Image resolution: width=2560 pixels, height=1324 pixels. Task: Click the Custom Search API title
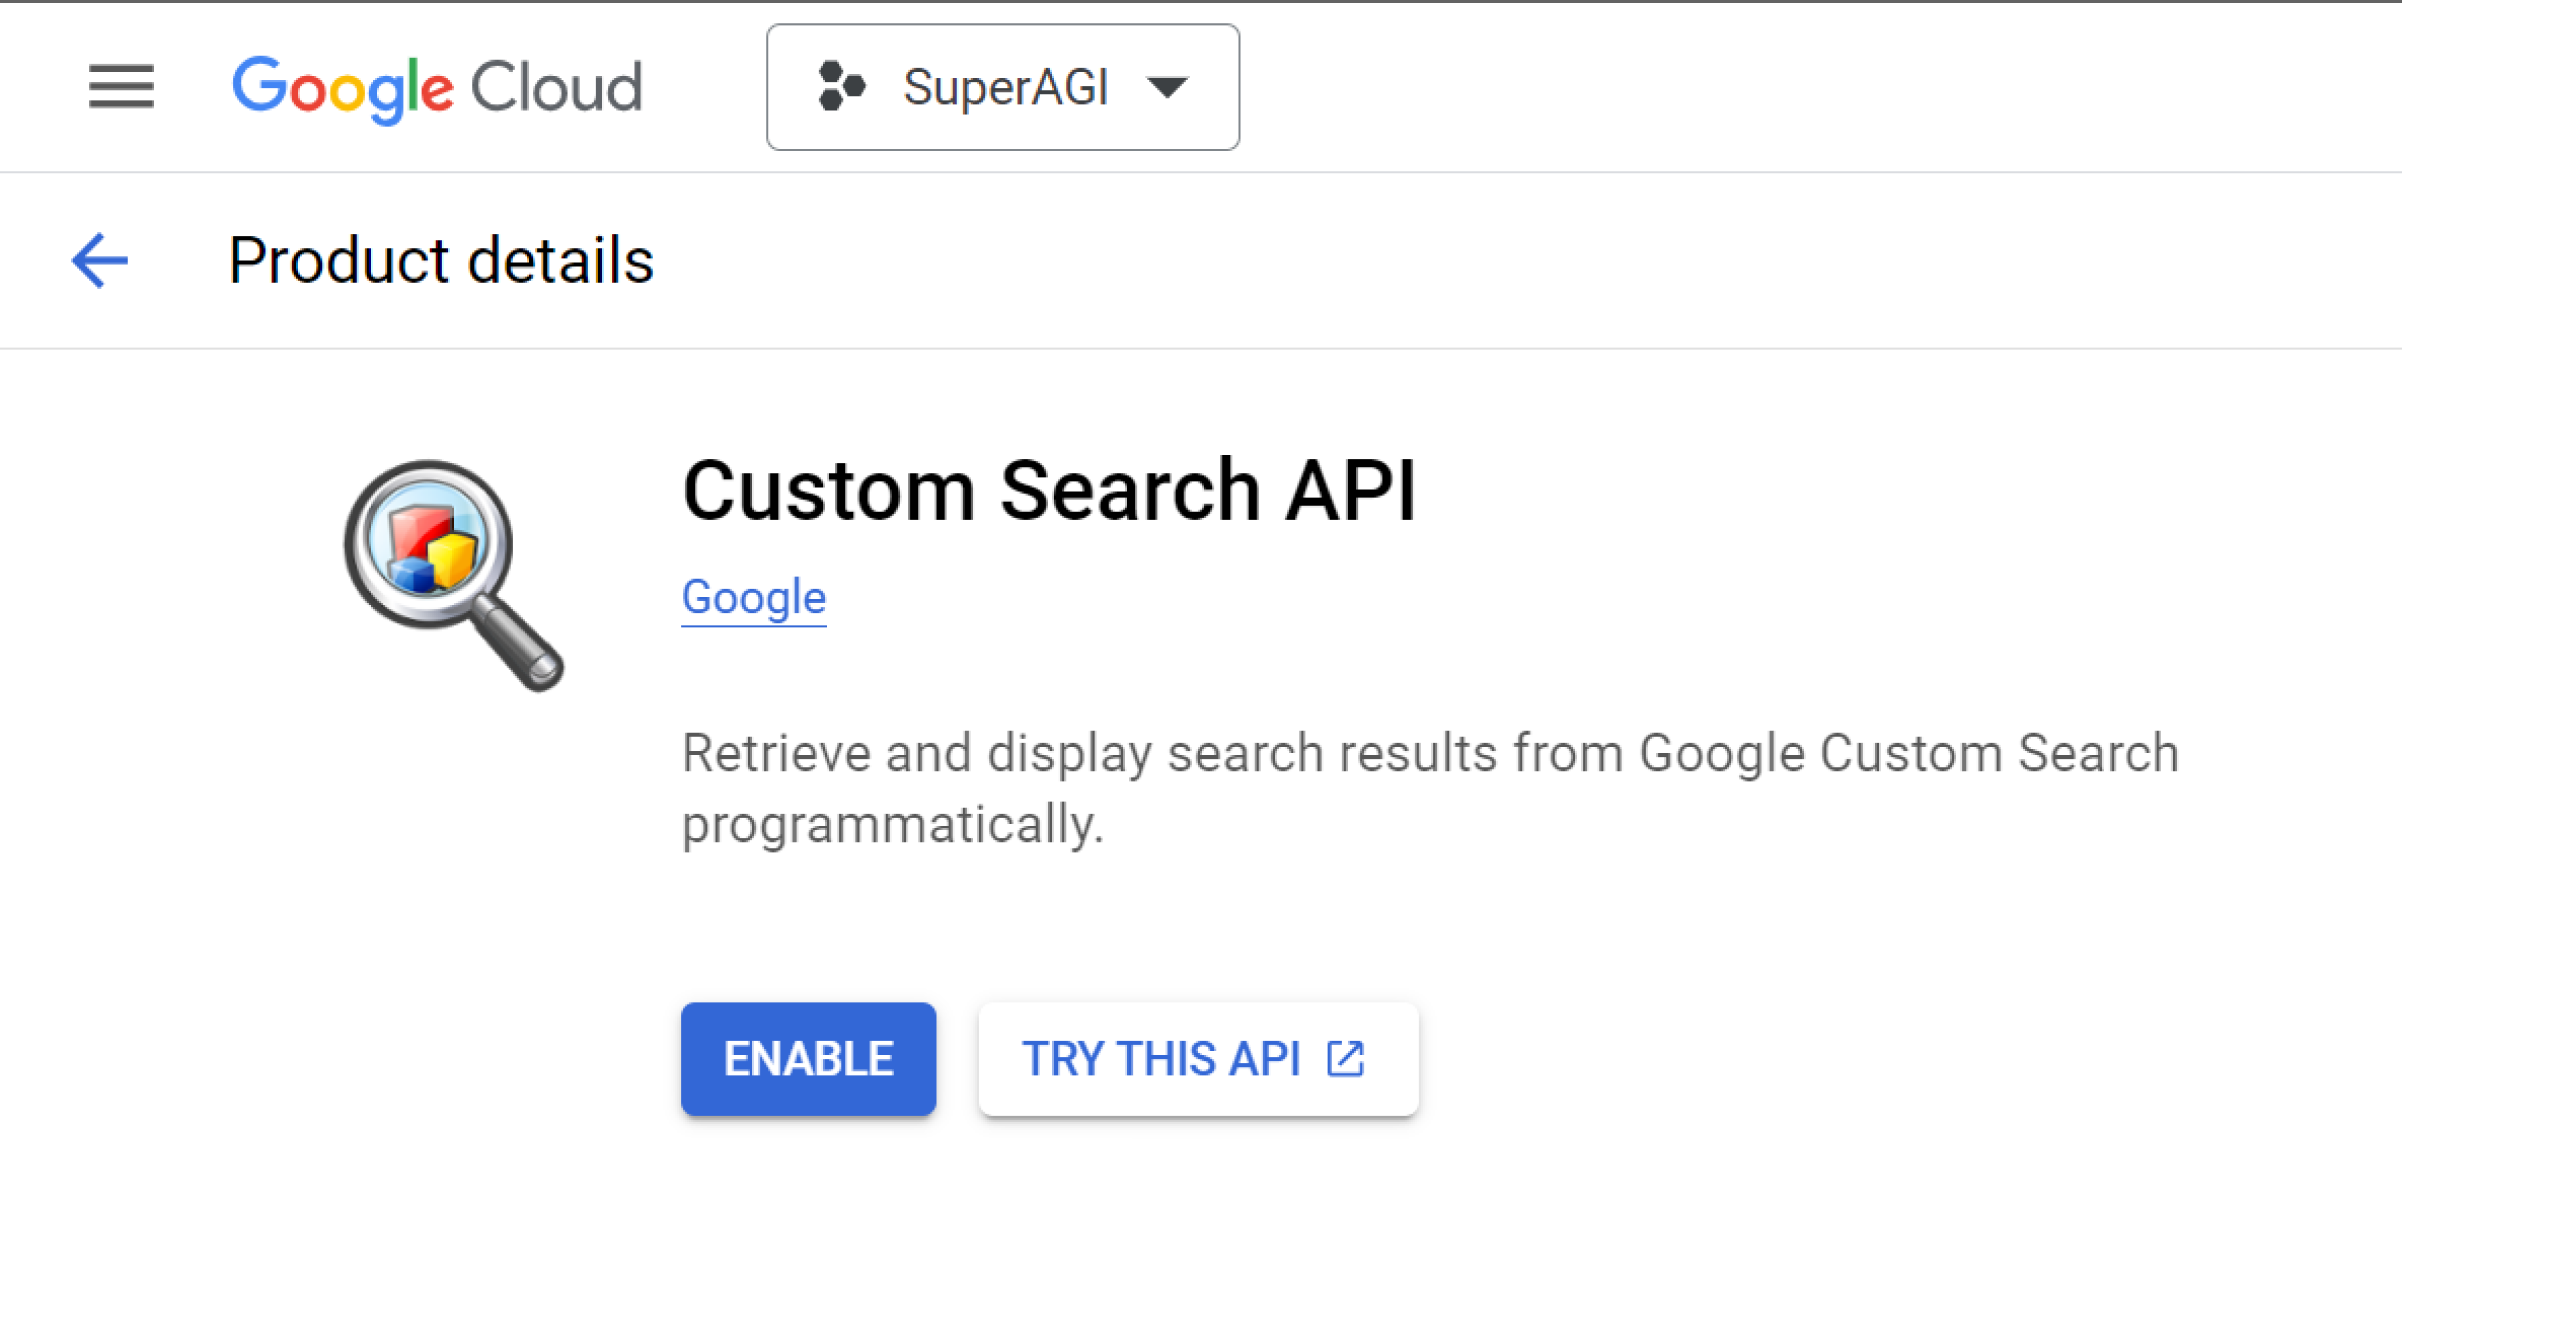(1050, 488)
